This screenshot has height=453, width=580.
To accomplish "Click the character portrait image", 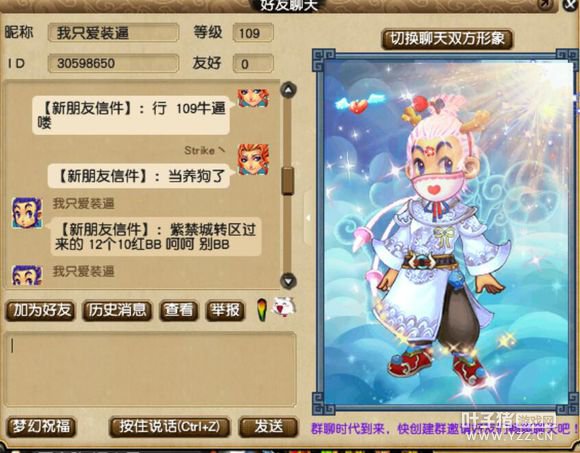I will pyautogui.click(x=446, y=232).
